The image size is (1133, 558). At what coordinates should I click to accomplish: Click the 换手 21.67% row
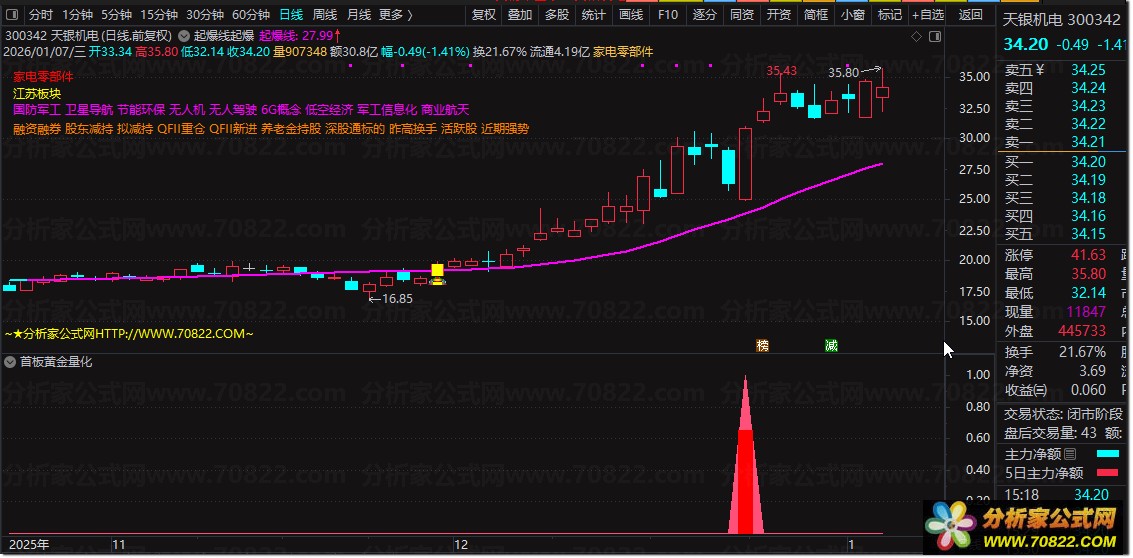pyautogui.click(x=1056, y=352)
